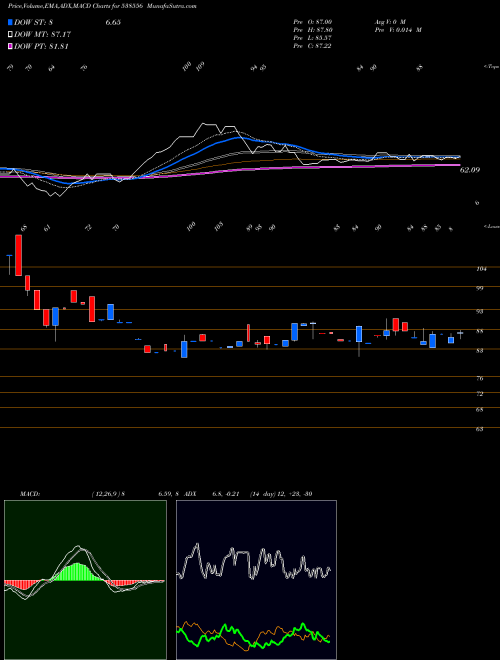The image size is (500, 660).
Task: Select the DOW PT legend label
Action: point(42,46)
